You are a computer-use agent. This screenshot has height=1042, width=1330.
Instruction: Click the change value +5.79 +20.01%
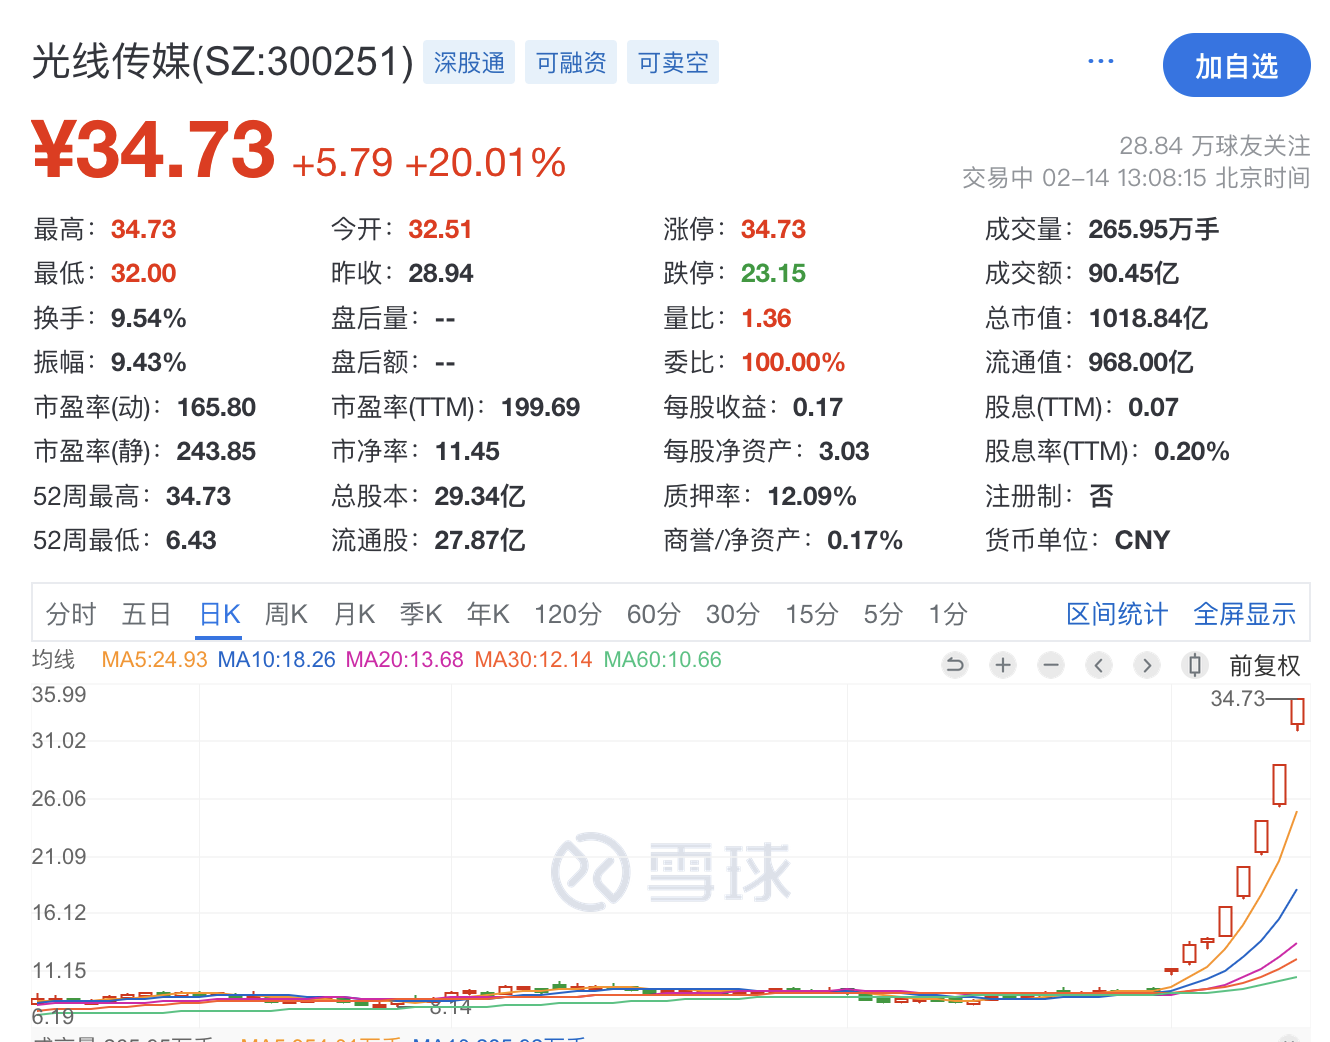point(428,162)
